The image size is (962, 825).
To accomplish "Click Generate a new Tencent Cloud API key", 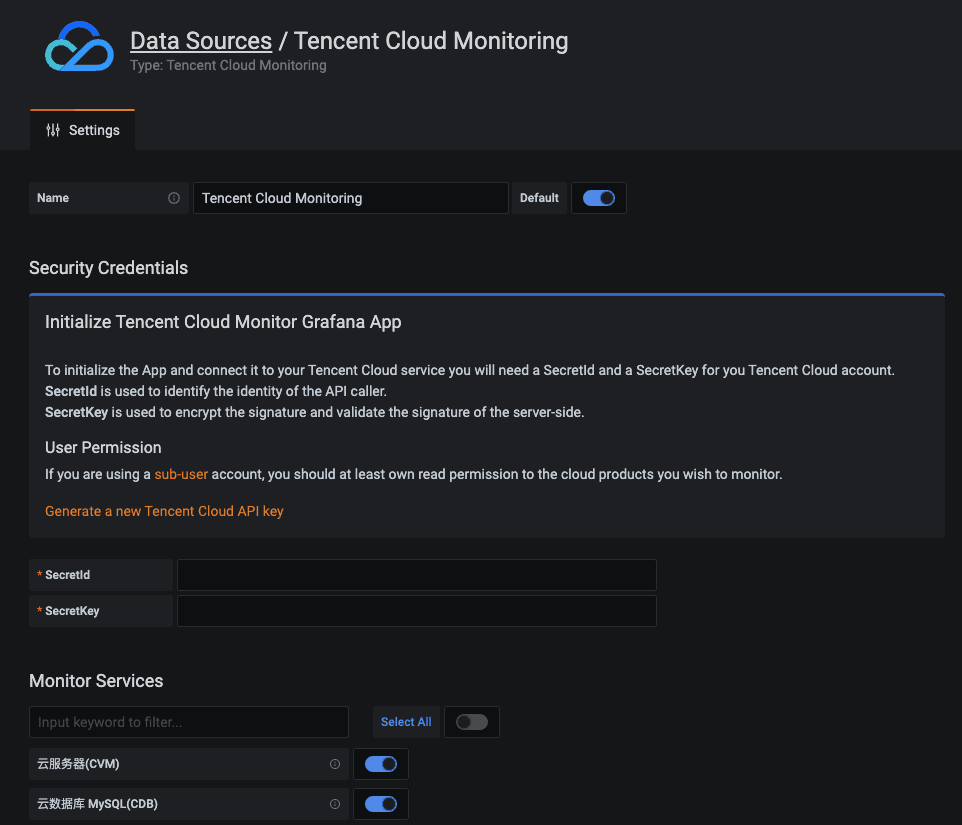I will pos(164,511).
